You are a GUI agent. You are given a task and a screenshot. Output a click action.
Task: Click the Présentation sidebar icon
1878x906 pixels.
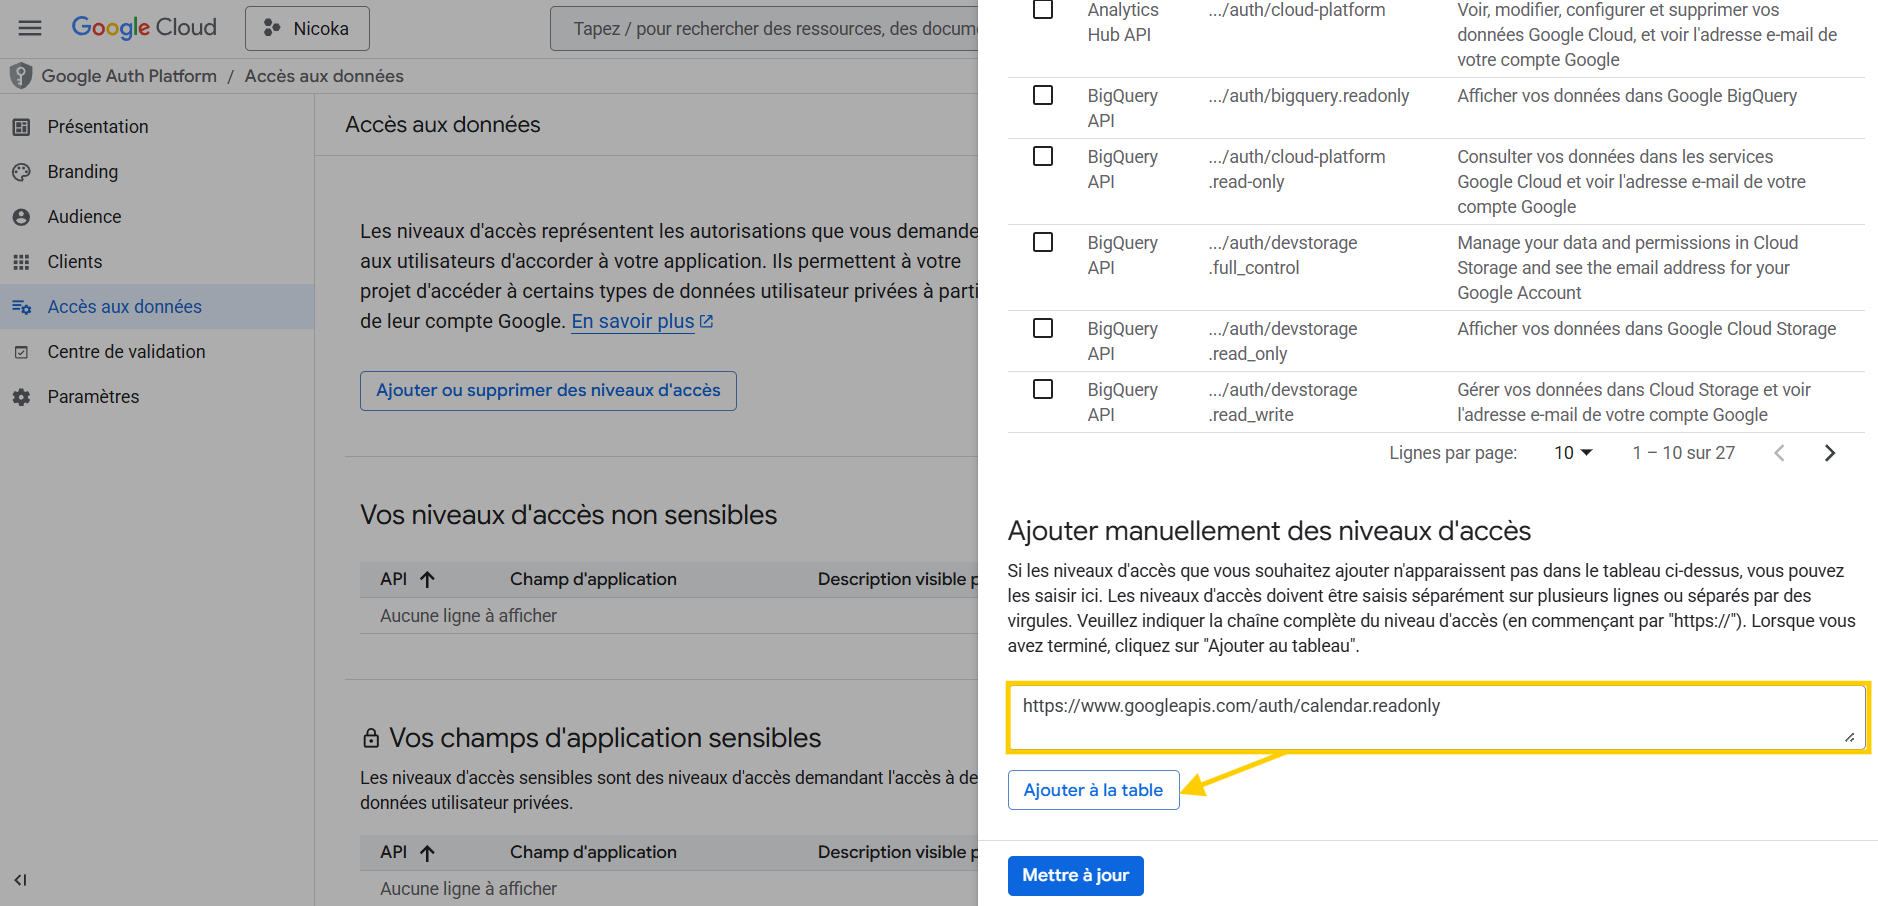(21, 127)
